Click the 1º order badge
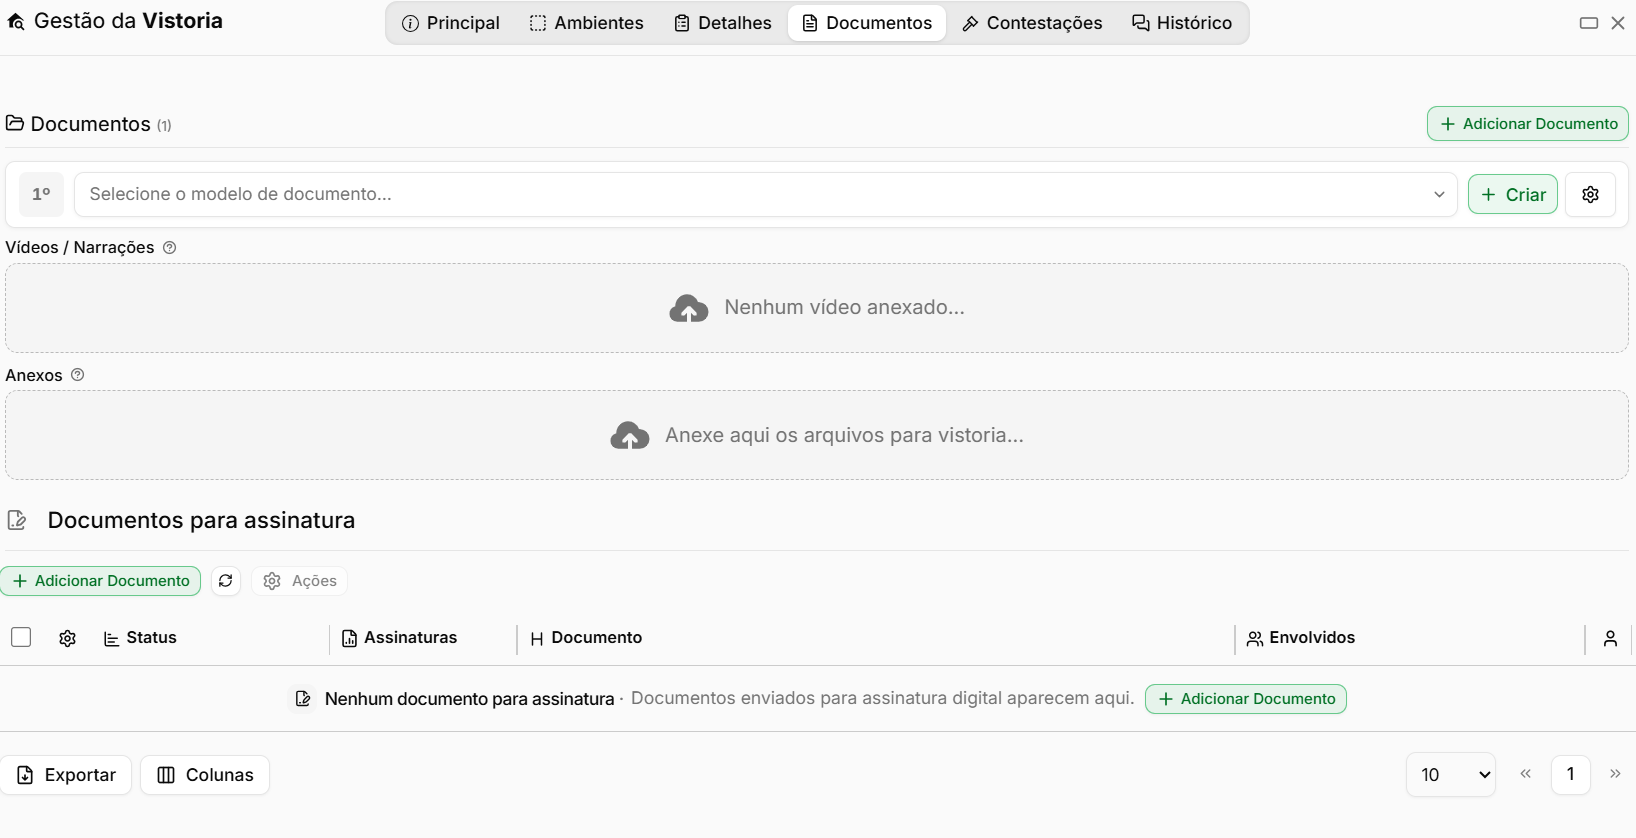The image size is (1636, 838). 42,194
